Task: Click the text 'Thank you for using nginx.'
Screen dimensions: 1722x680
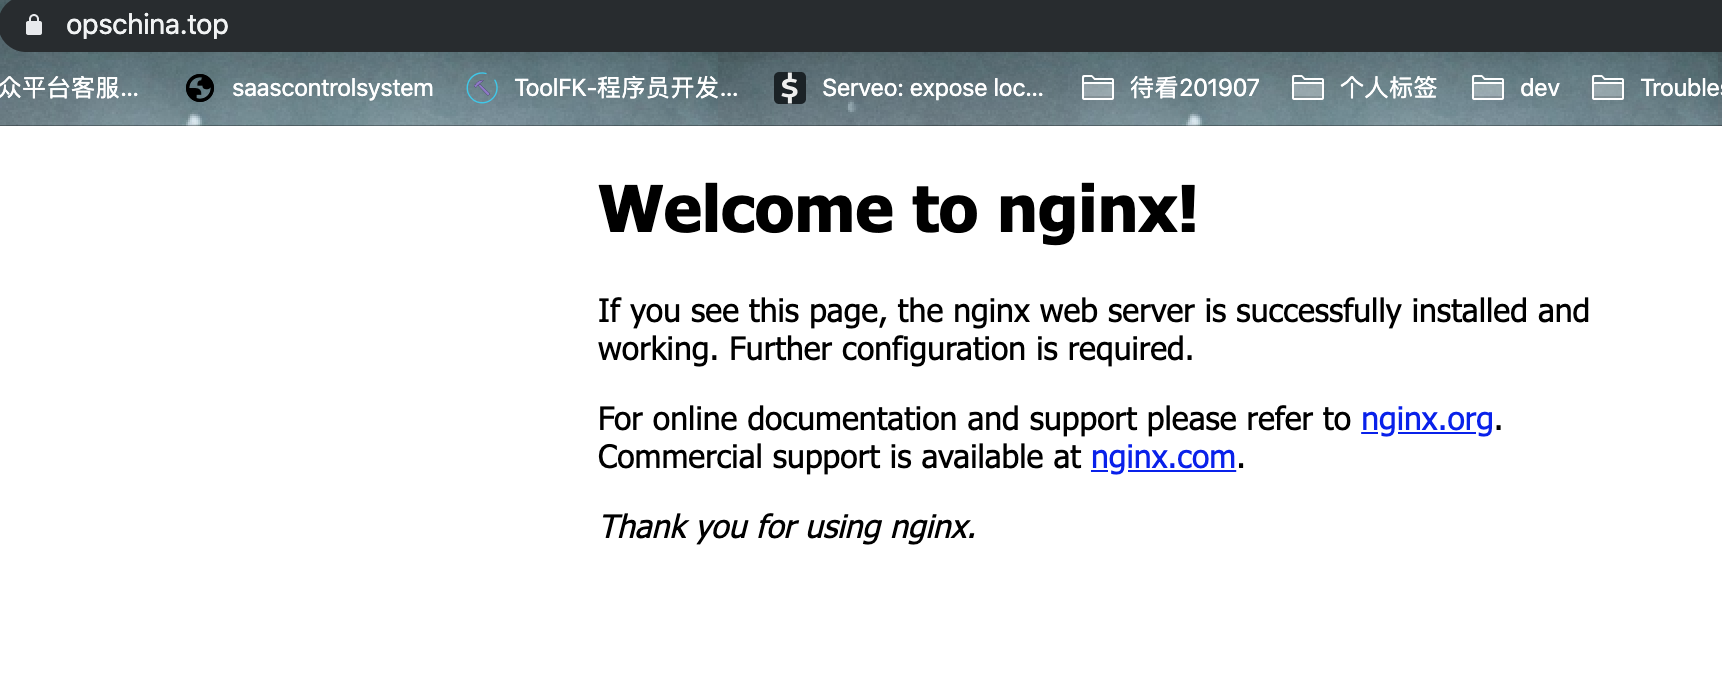Action: coord(787,527)
